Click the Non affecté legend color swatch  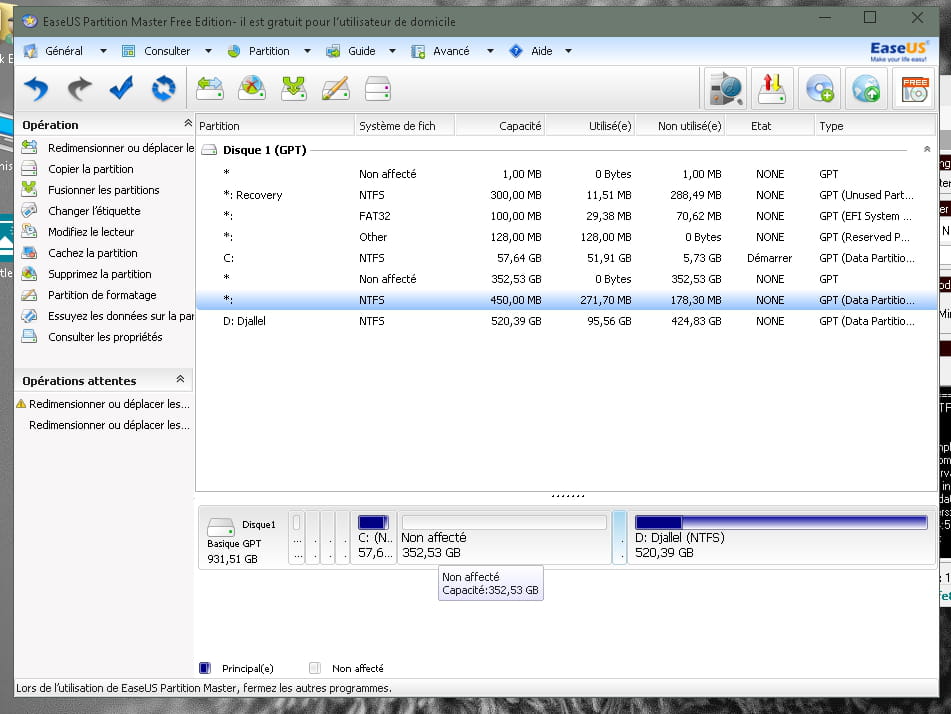[x=315, y=668]
